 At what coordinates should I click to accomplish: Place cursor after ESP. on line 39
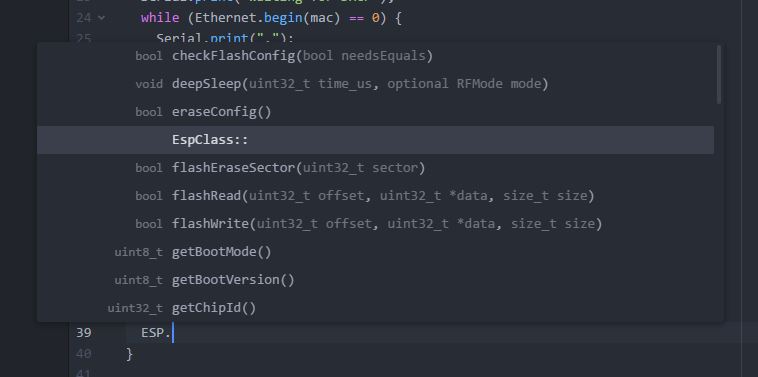pyautogui.click(x=173, y=333)
